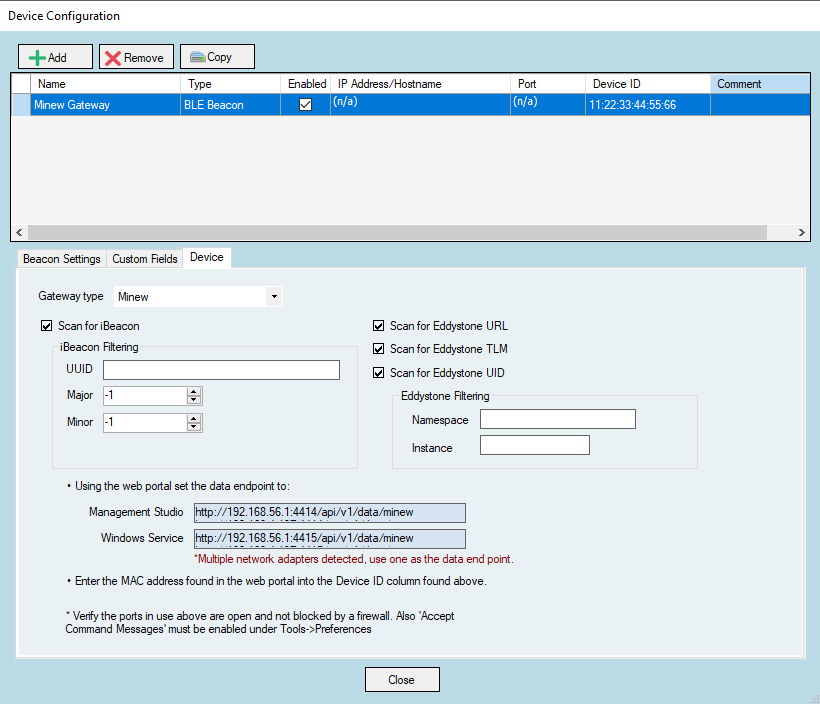The image size is (820, 704).
Task: Click the red X Remove device icon
Action: (x=112, y=56)
